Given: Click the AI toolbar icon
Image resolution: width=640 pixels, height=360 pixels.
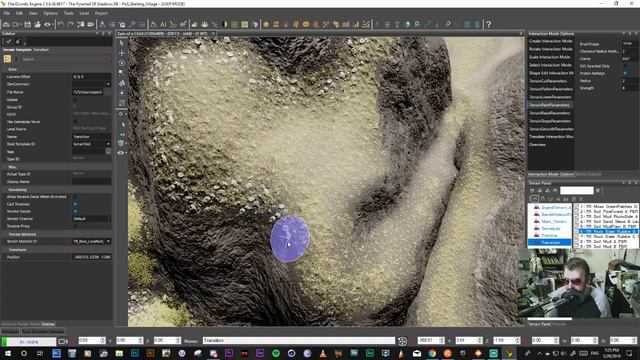Looking at the screenshot, I should point(163,24).
